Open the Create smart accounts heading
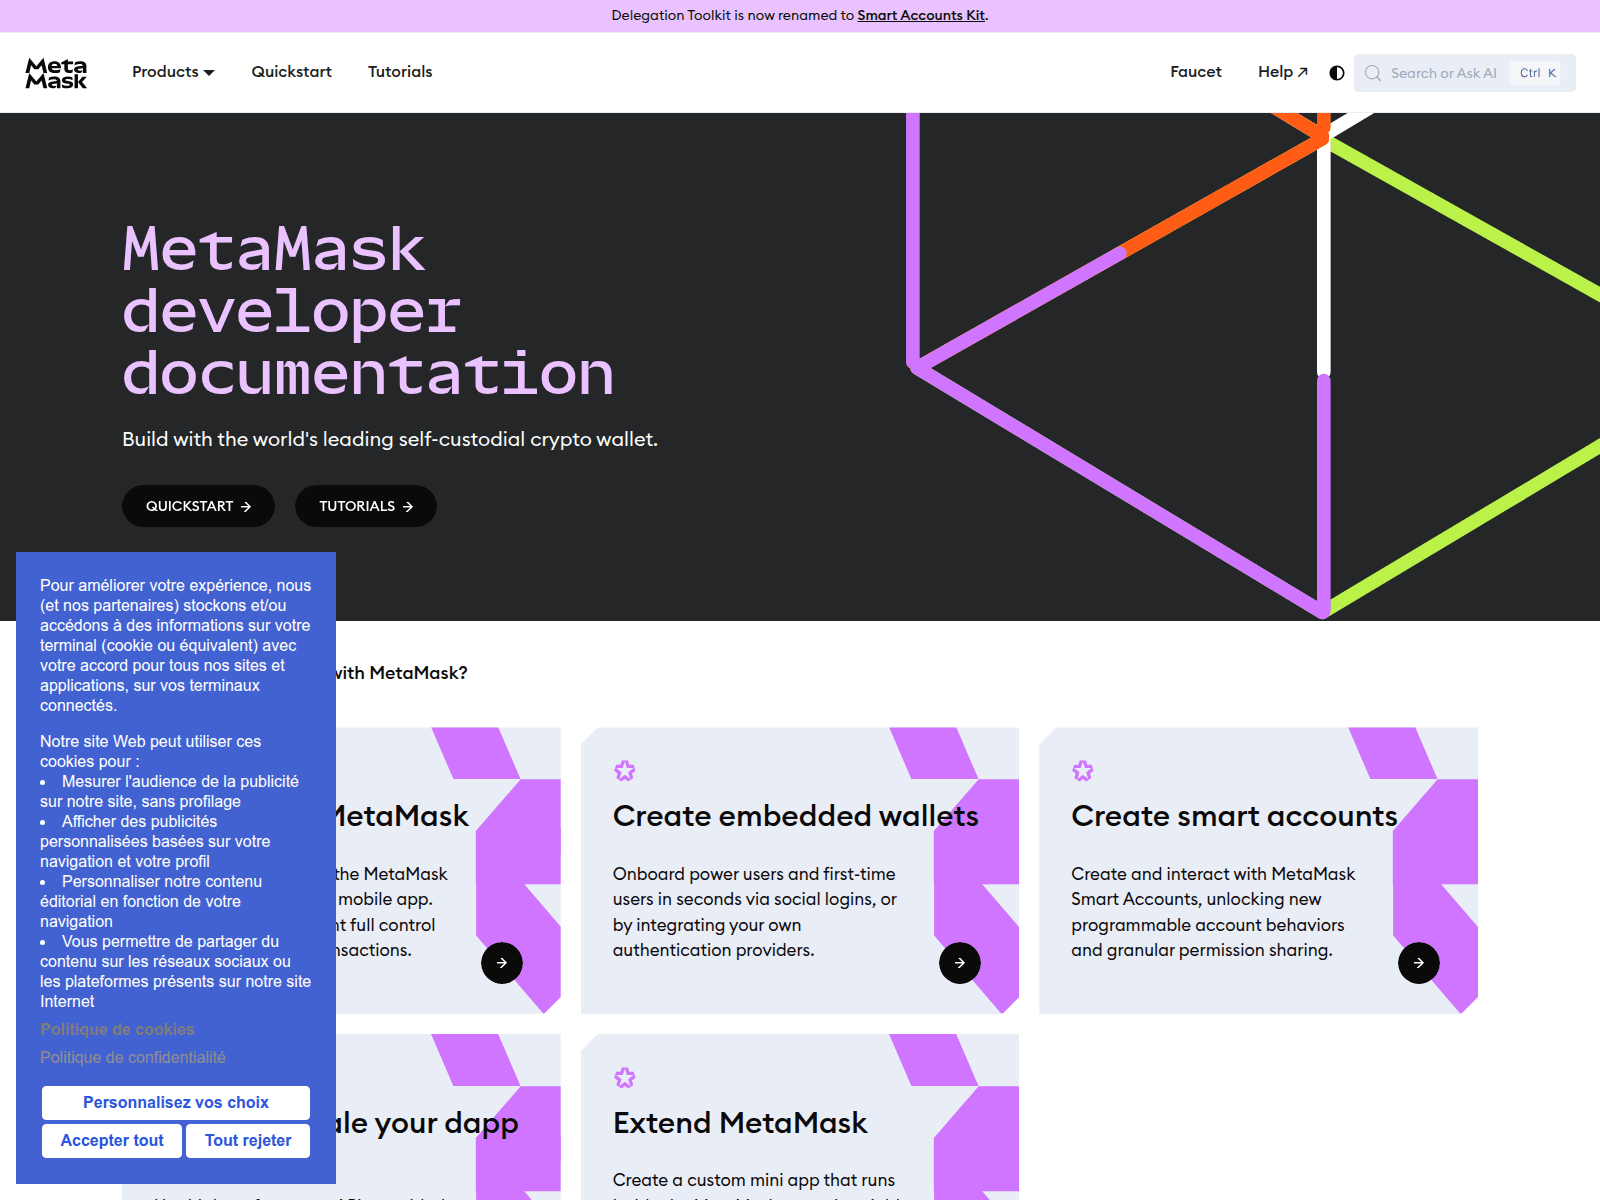1600x1200 pixels. click(1234, 816)
